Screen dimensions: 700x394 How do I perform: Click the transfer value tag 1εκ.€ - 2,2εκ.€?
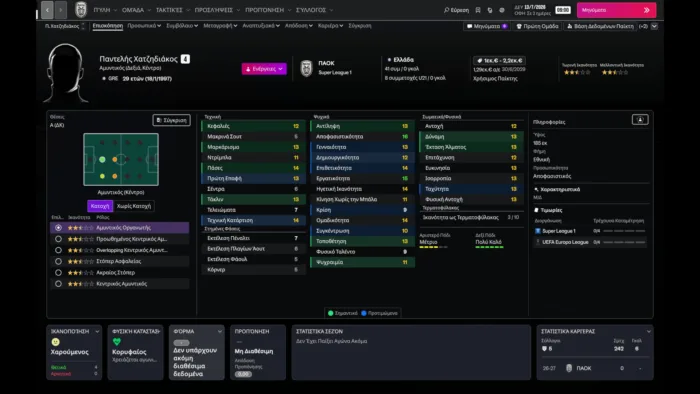coord(499,60)
